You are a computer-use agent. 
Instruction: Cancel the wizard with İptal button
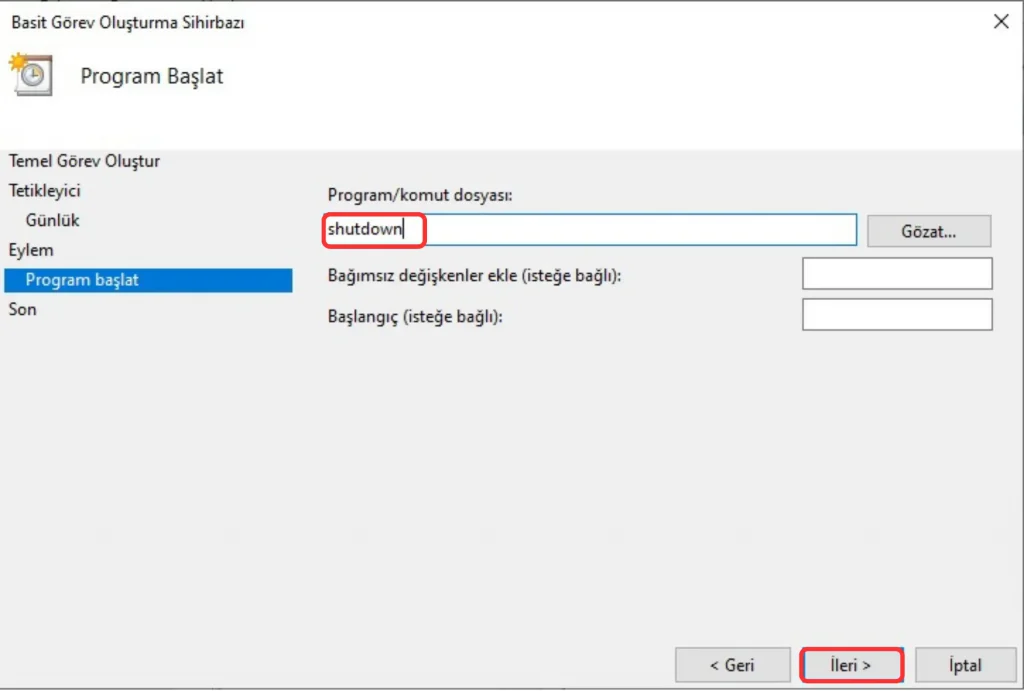(x=965, y=665)
